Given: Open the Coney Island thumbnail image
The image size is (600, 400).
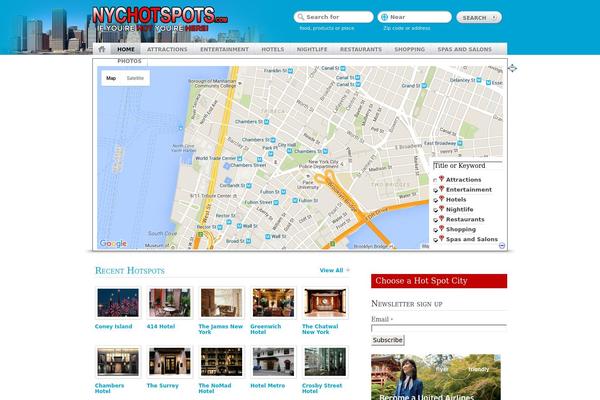Looking at the screenshot, I should coord(118,303).
